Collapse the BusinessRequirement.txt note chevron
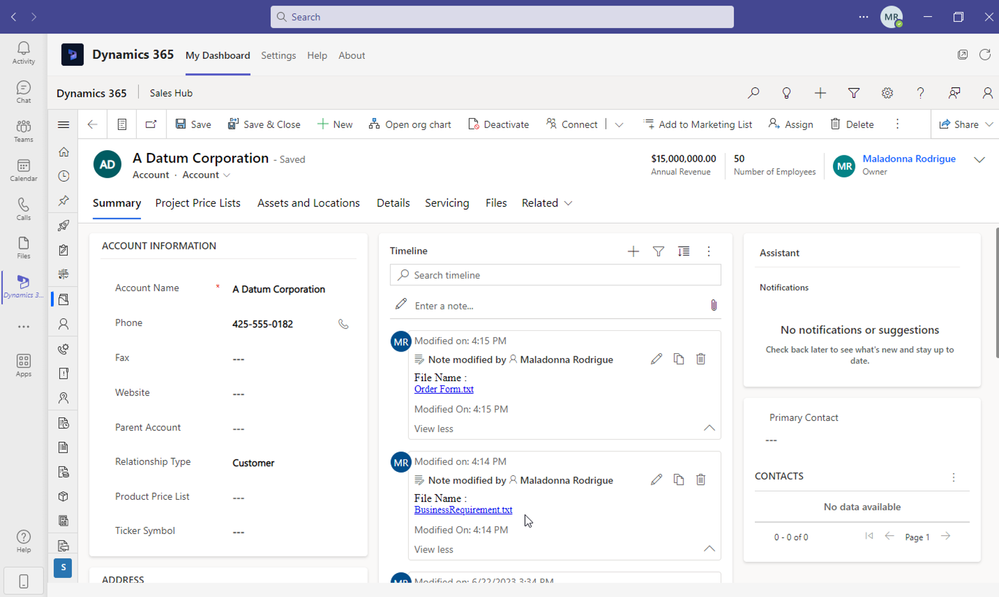The height and width of the screenshot is (597, 999). (x=708, y=549)
